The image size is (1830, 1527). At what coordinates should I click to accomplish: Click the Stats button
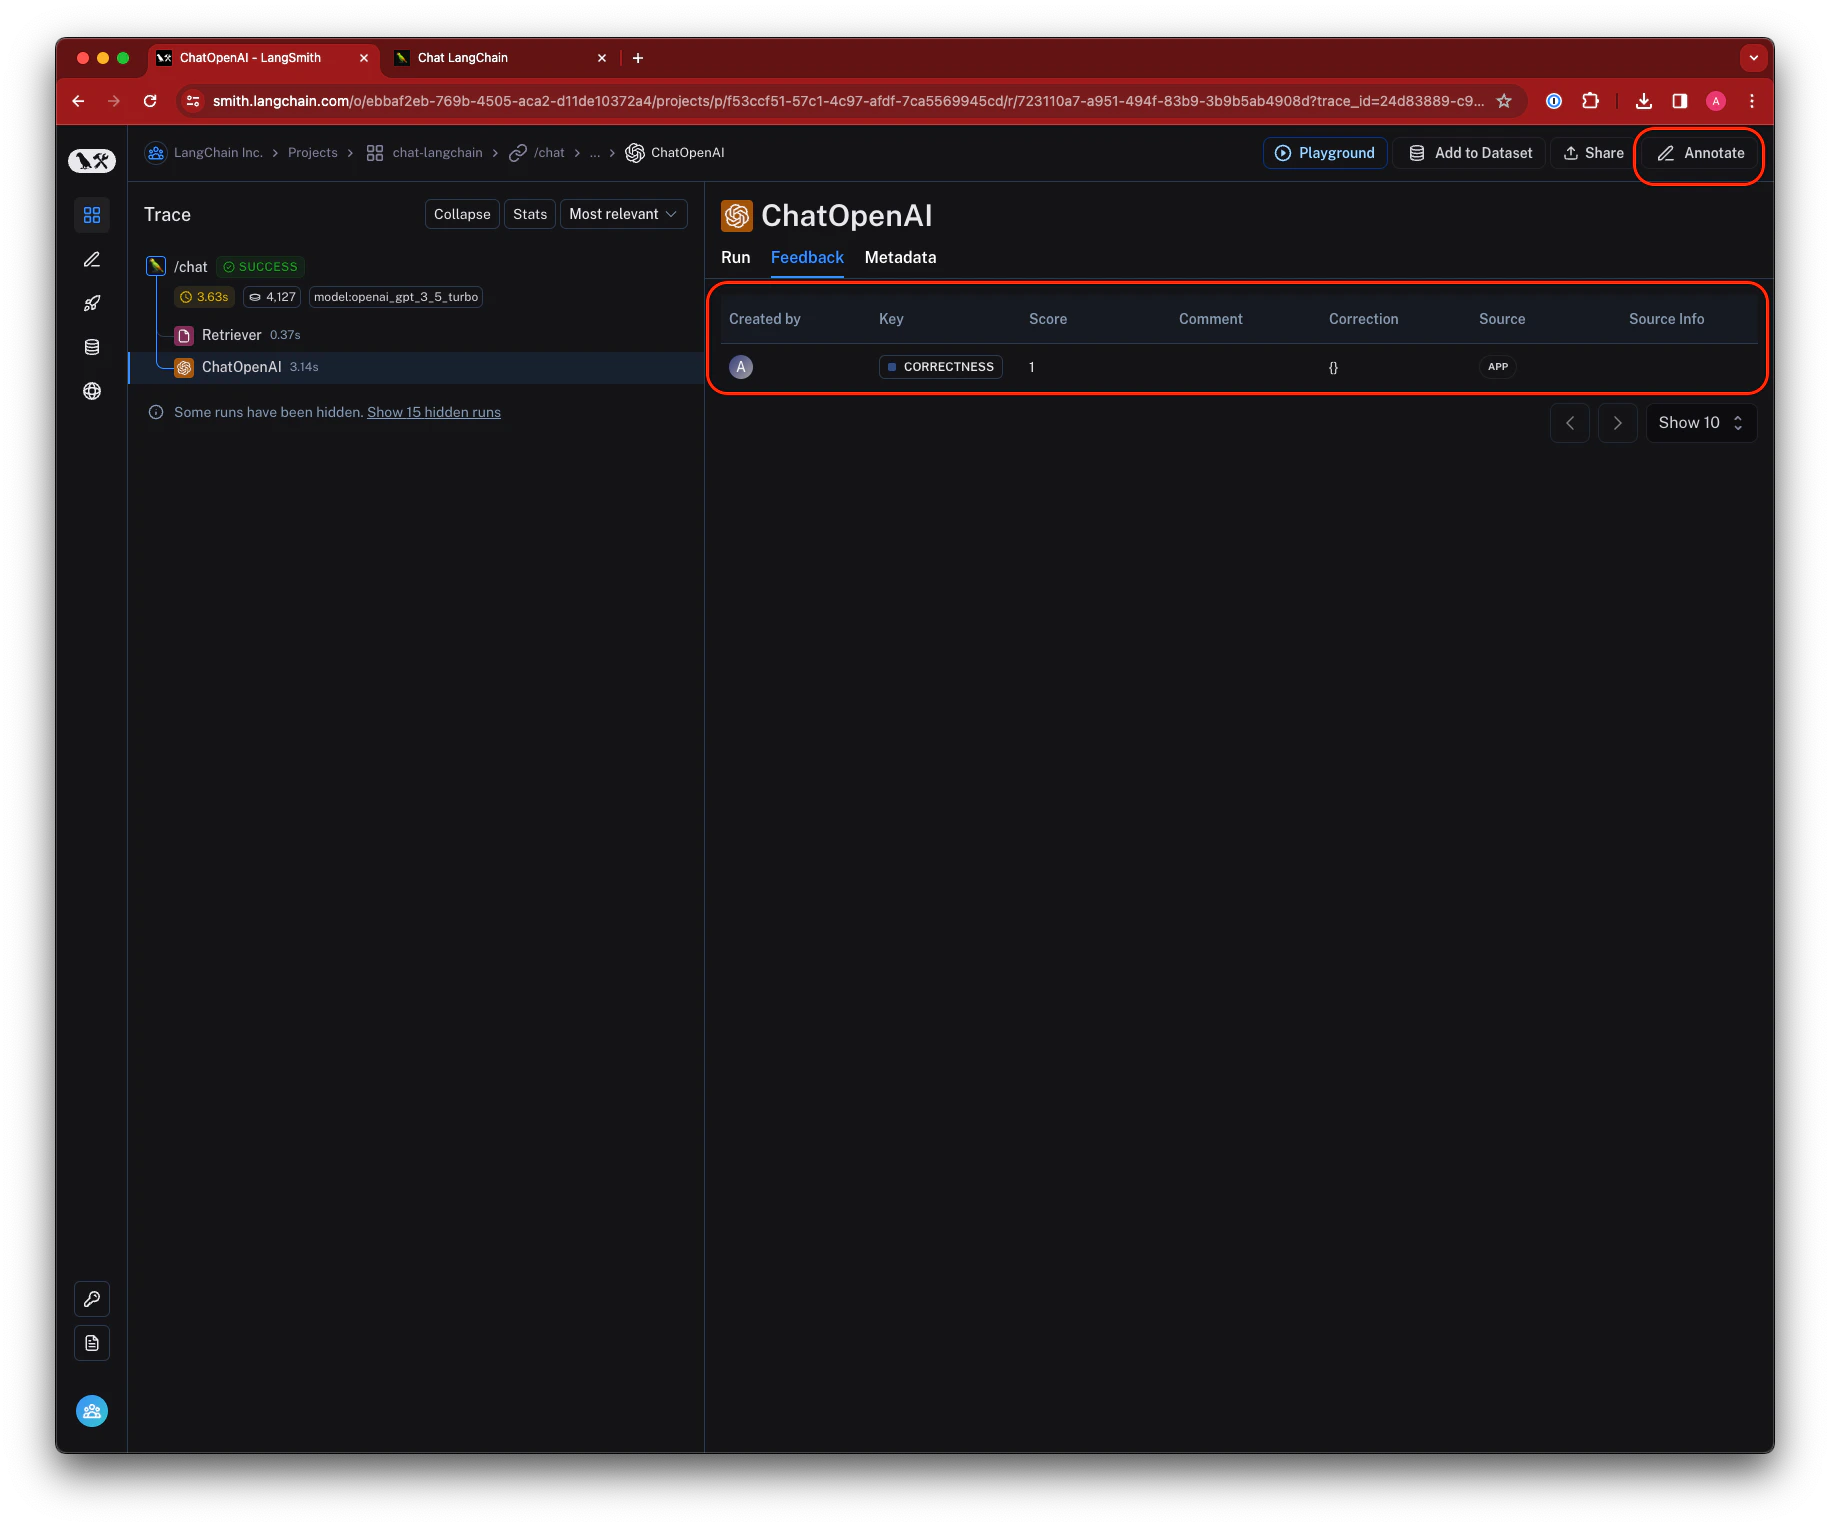click(x=530, y=214)
